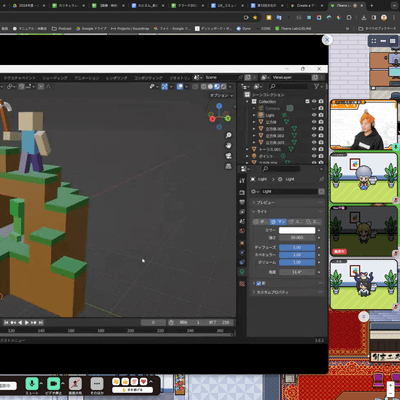400x400 pixels.
Task: Select the サン light type
Action: 278,222
